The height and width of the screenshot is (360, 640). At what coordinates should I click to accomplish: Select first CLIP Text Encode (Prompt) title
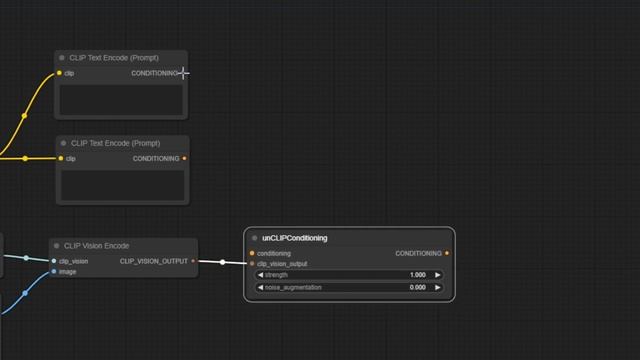click(114, 58)
